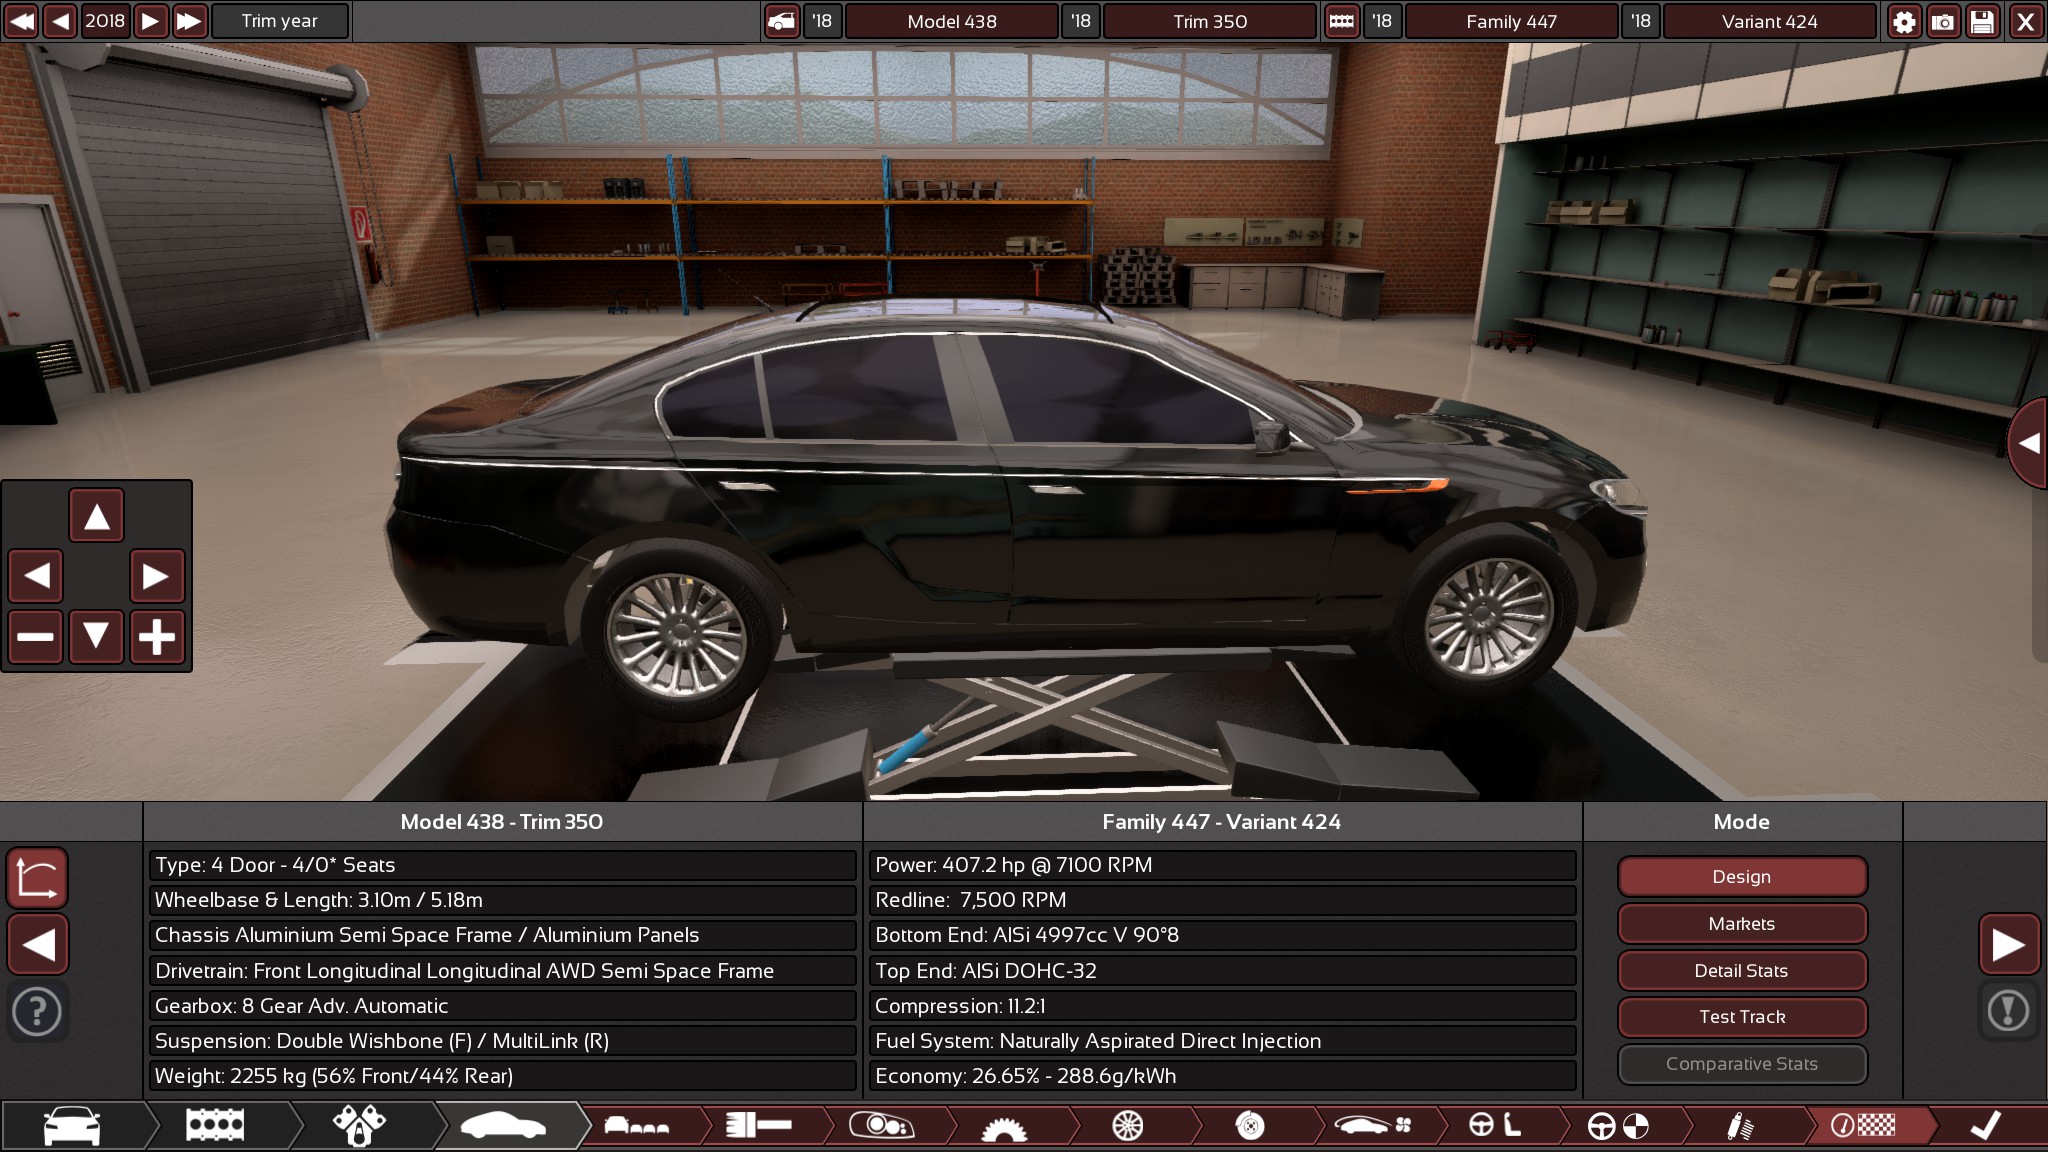Screen dimensions: 2048x1152
Task: Open the Trim 350 name field
Action: [1210, 21]
